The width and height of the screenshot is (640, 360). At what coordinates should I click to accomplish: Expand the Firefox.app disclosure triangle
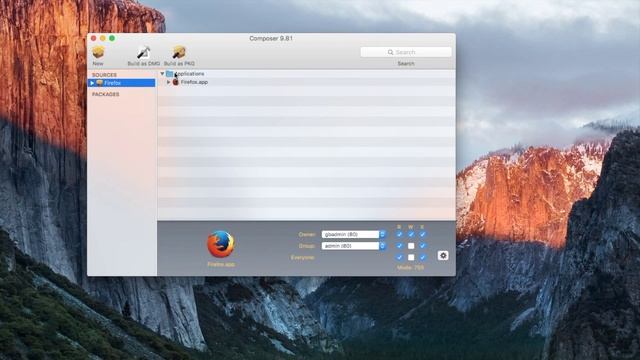coord(169,82)
